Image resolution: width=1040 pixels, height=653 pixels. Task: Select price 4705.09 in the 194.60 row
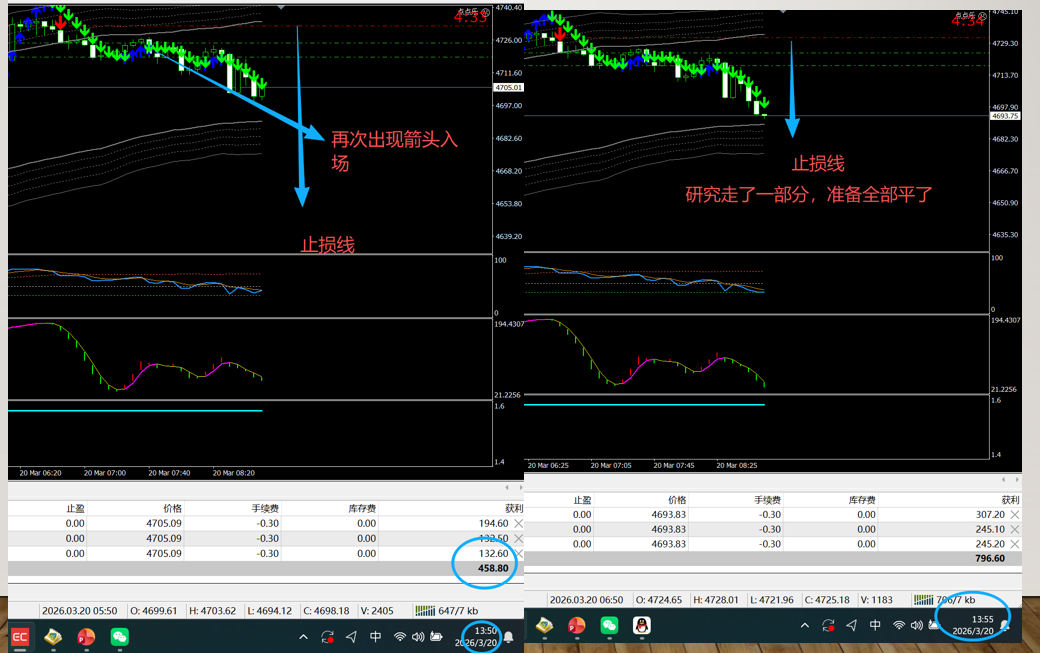click(164, 523)
